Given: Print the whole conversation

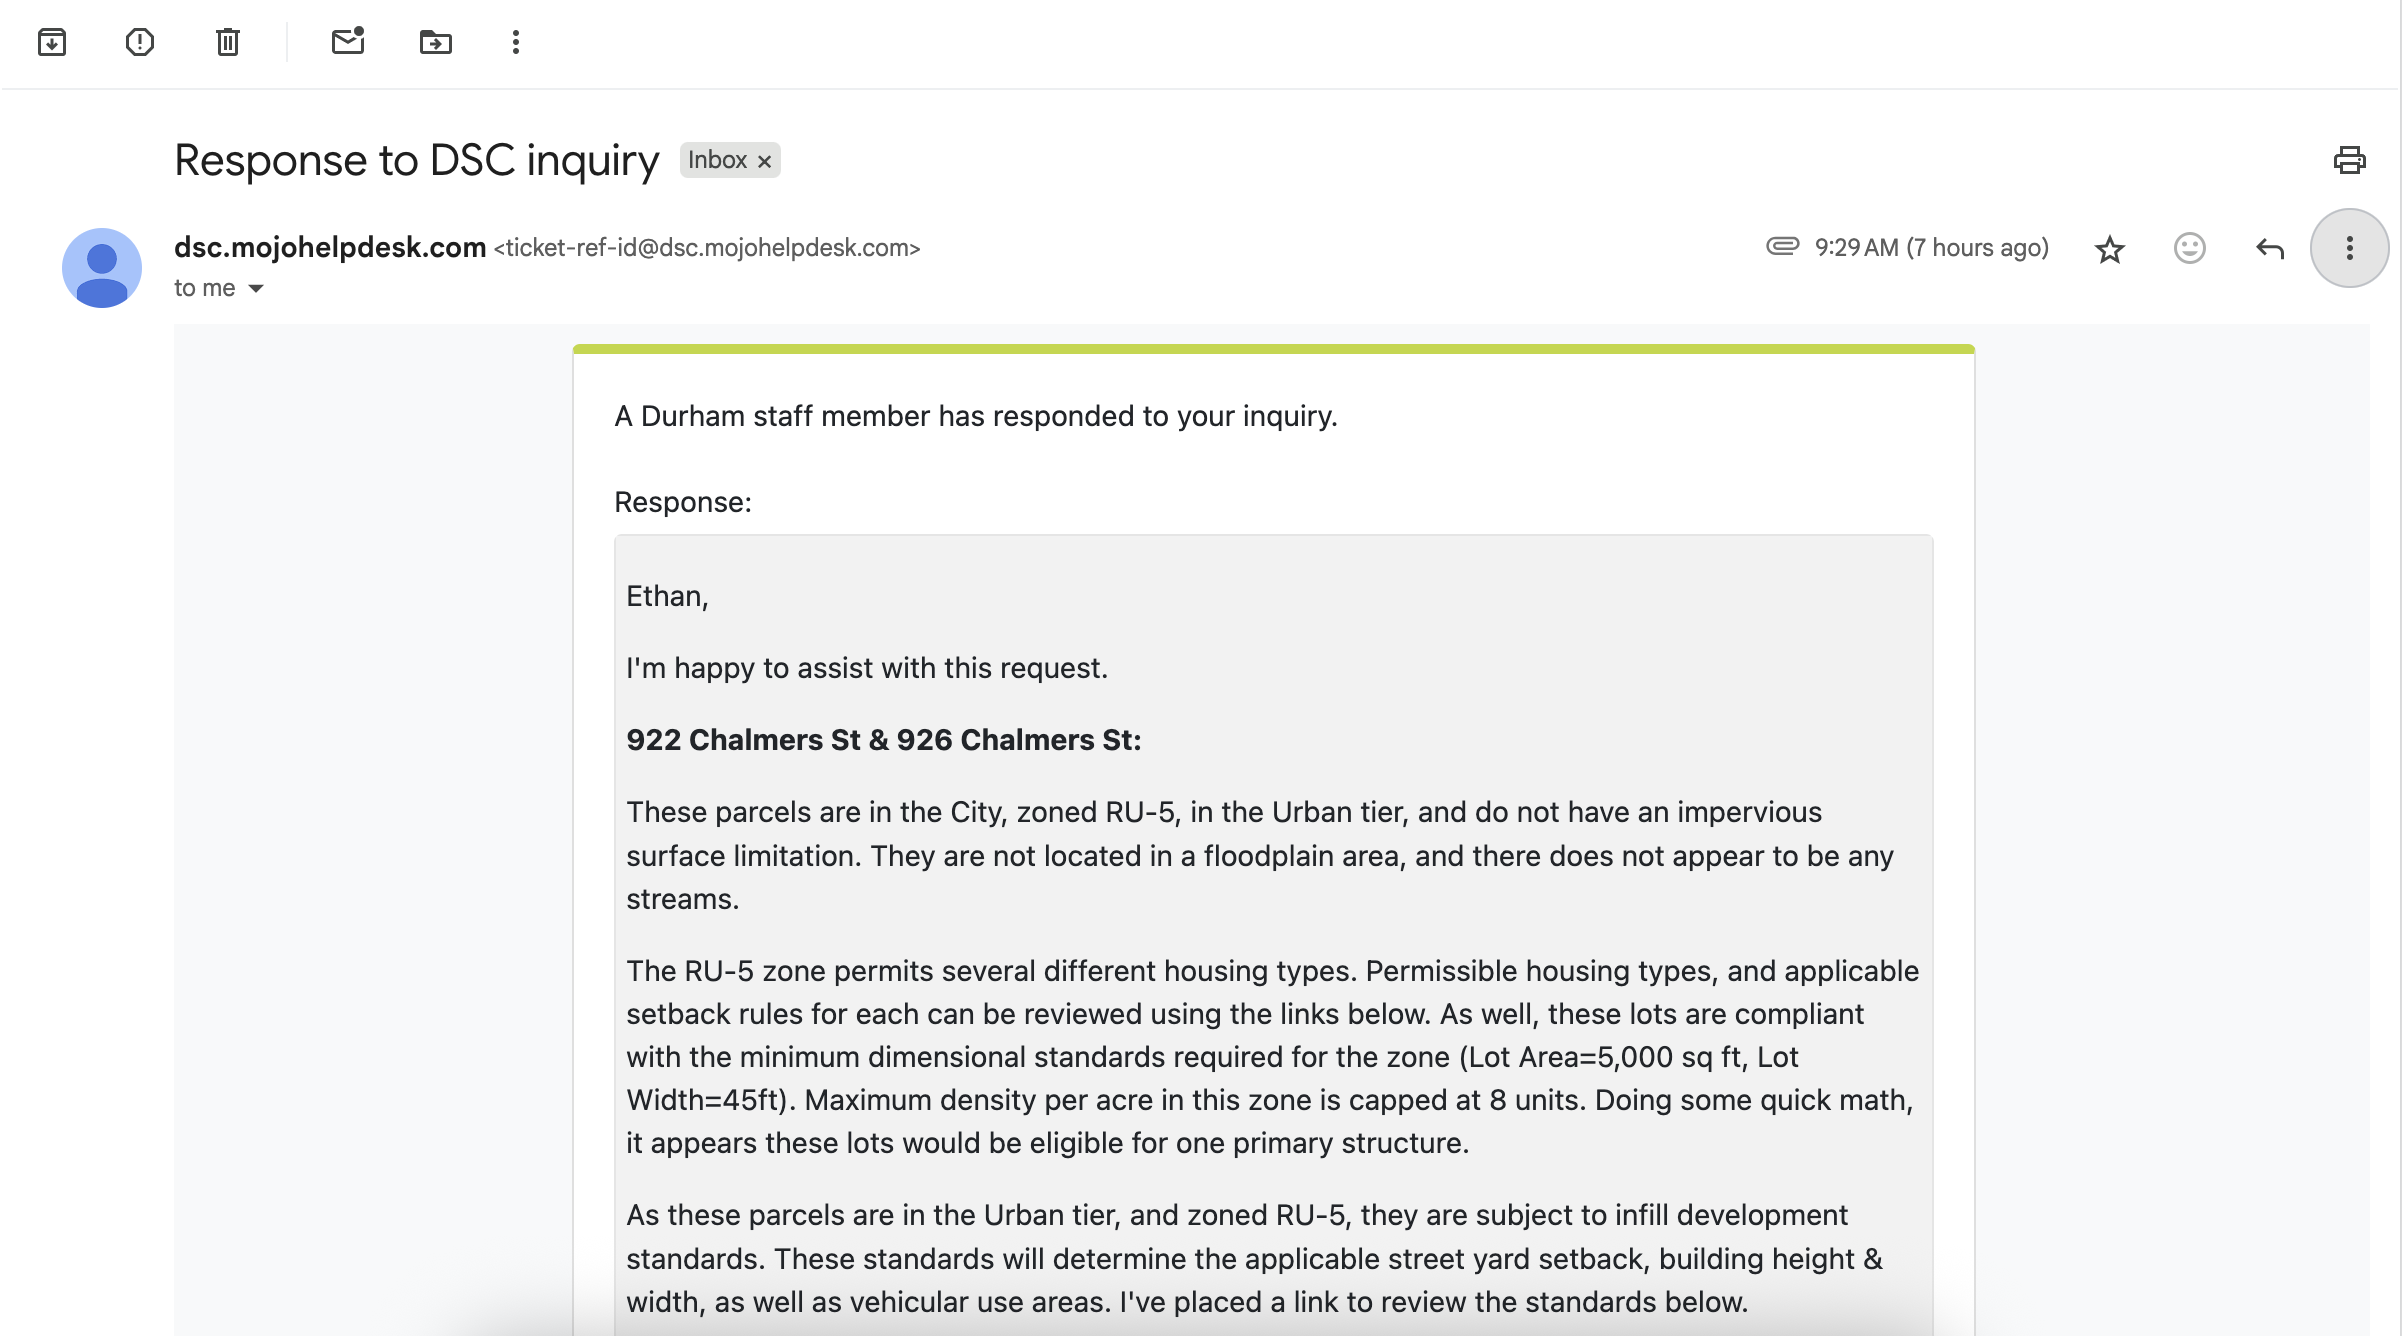Looking at the screenshot, I should coord(2349,160).
